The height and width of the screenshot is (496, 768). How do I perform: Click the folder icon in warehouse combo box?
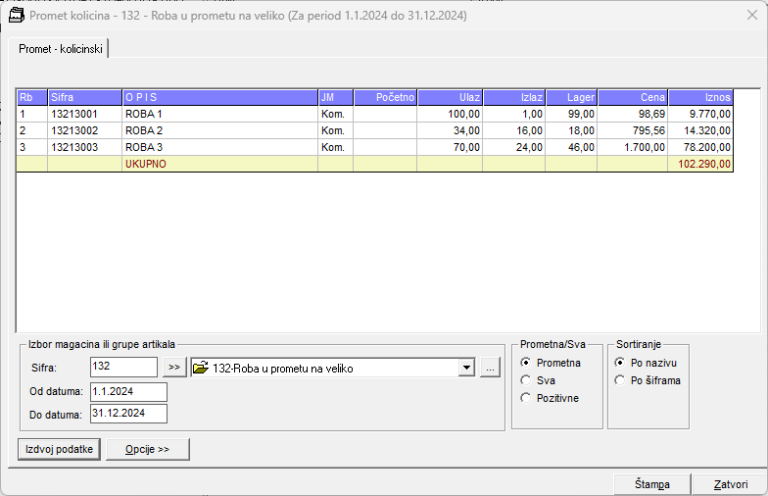pyautogui.click(x=200, y=368)
